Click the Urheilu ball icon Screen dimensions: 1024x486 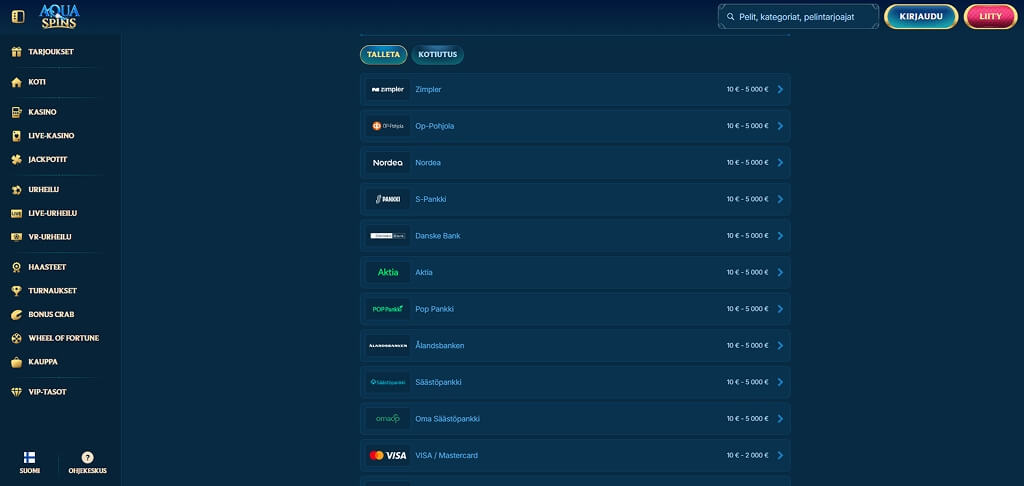(x=17, y=189)
